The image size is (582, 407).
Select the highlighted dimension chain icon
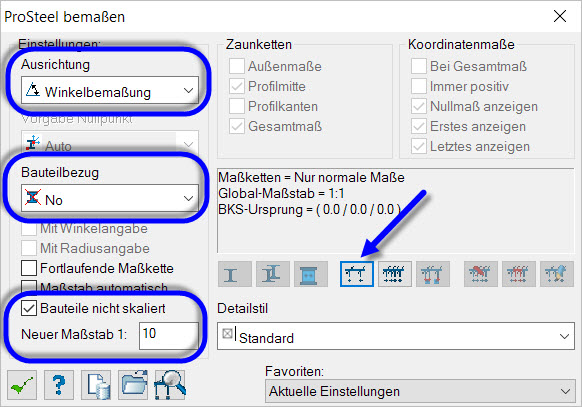pos(357,274)
